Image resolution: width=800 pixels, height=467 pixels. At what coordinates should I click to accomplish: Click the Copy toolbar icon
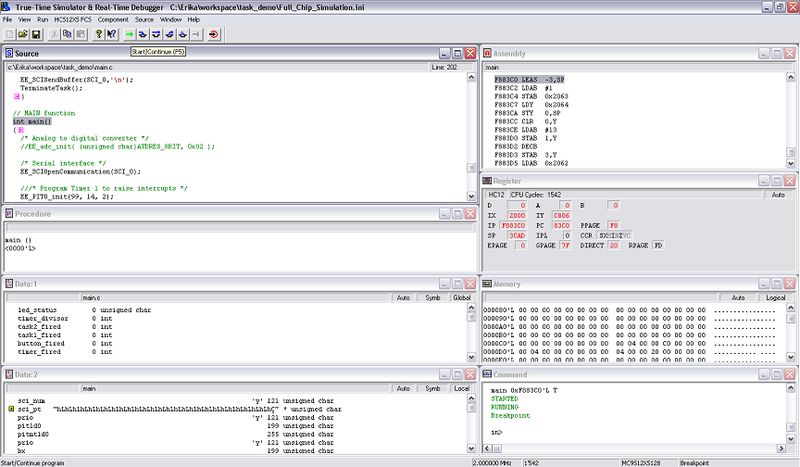tap(67, 34)
